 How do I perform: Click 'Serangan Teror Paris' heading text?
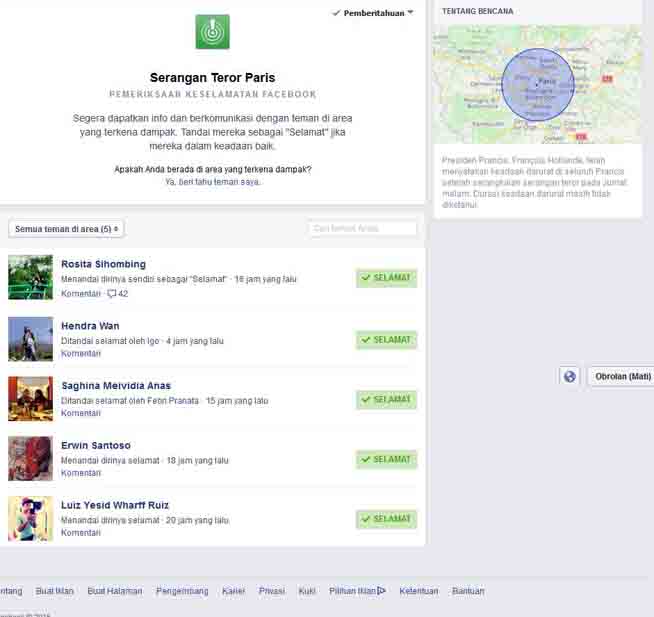(212, 78)
